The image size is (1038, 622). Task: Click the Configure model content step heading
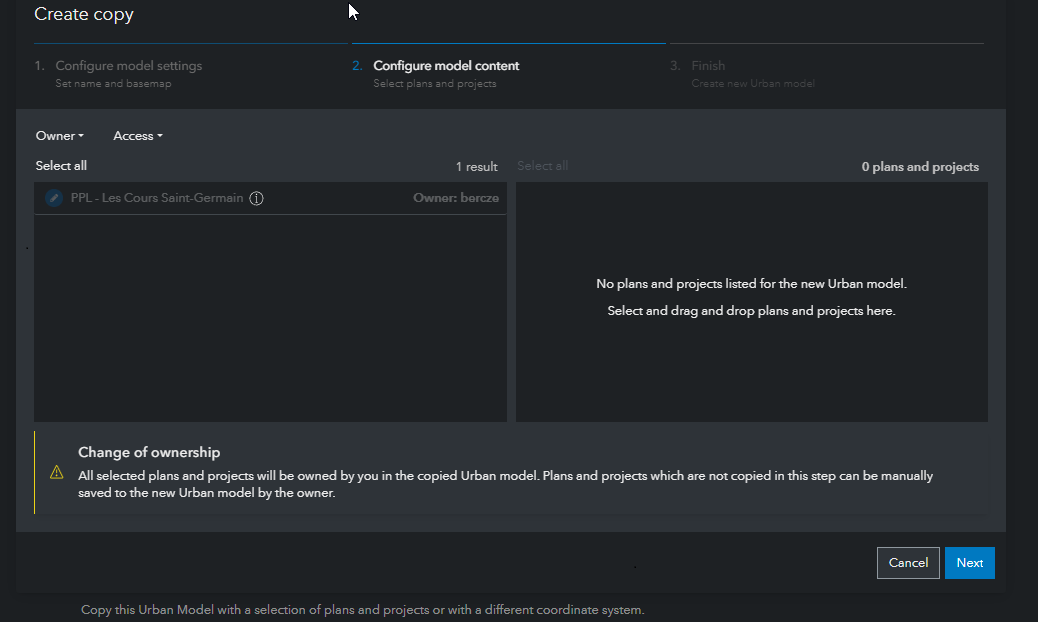(446, 65)
